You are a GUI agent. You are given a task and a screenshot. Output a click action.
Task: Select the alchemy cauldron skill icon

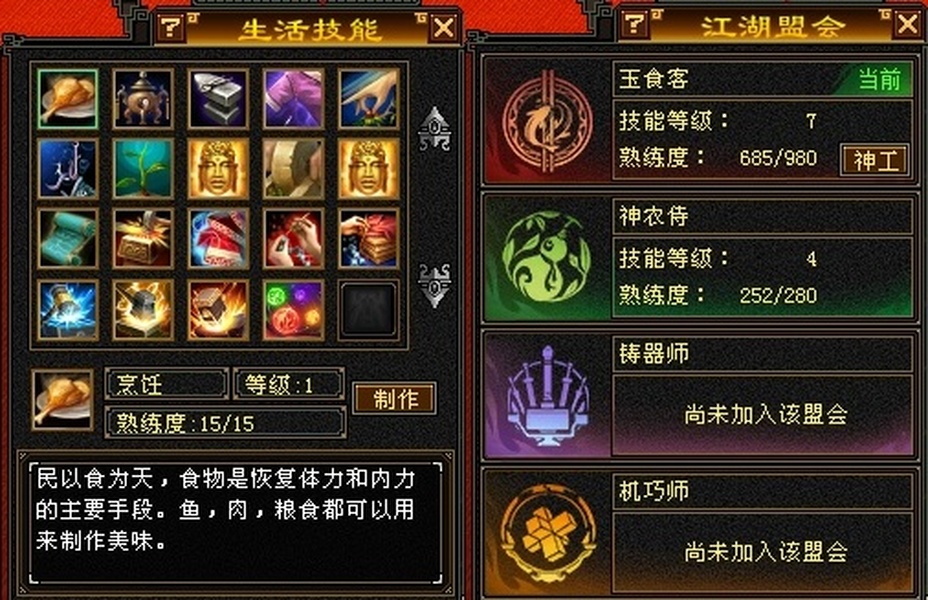[143, 99]
